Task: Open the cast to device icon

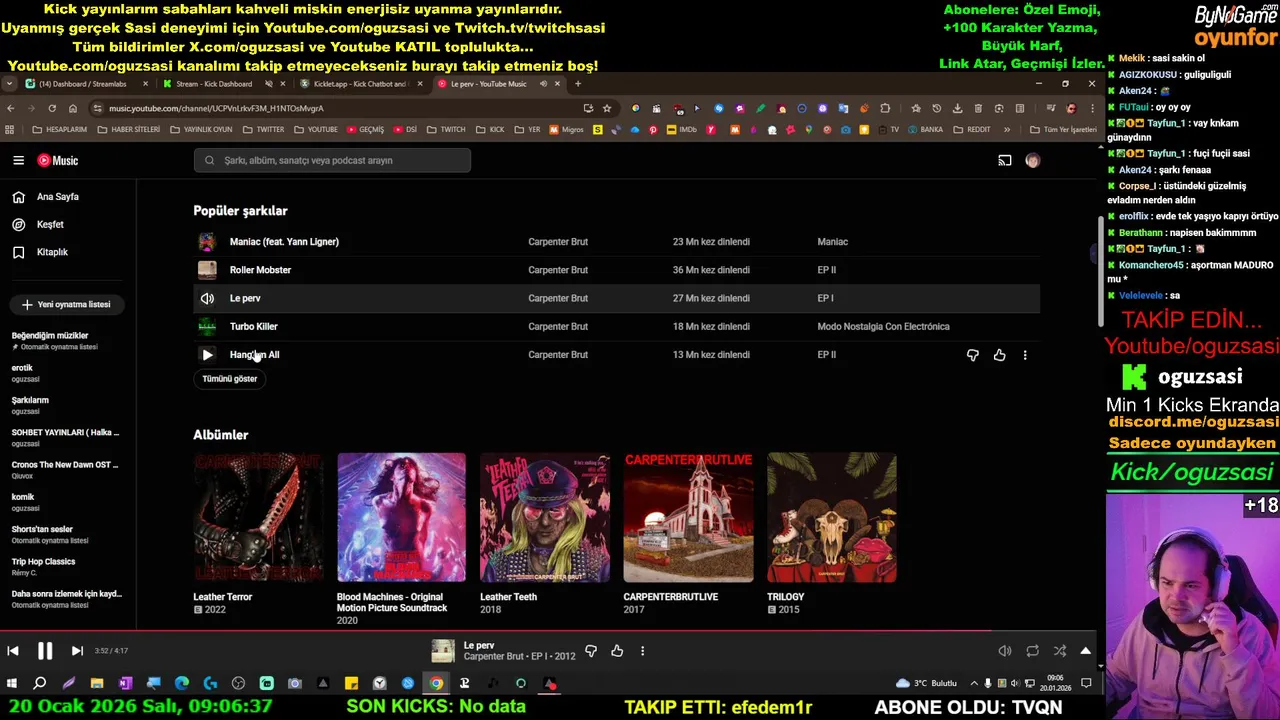Action: click(x=1005, y=160)
